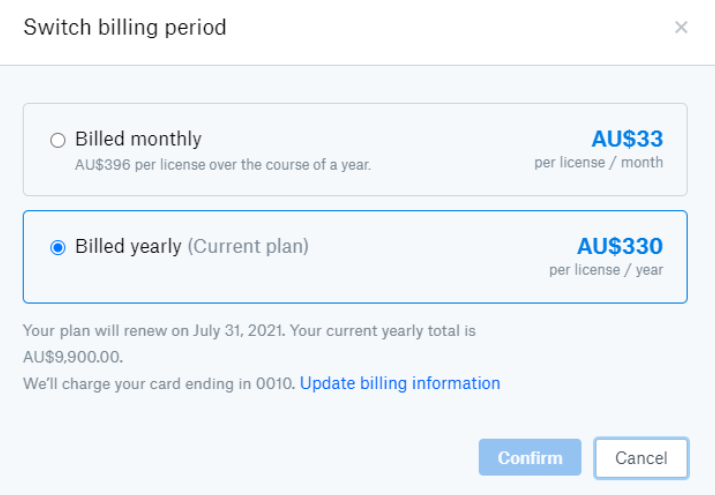Click the "Billed yearly" option label

(x=128, y=246)
